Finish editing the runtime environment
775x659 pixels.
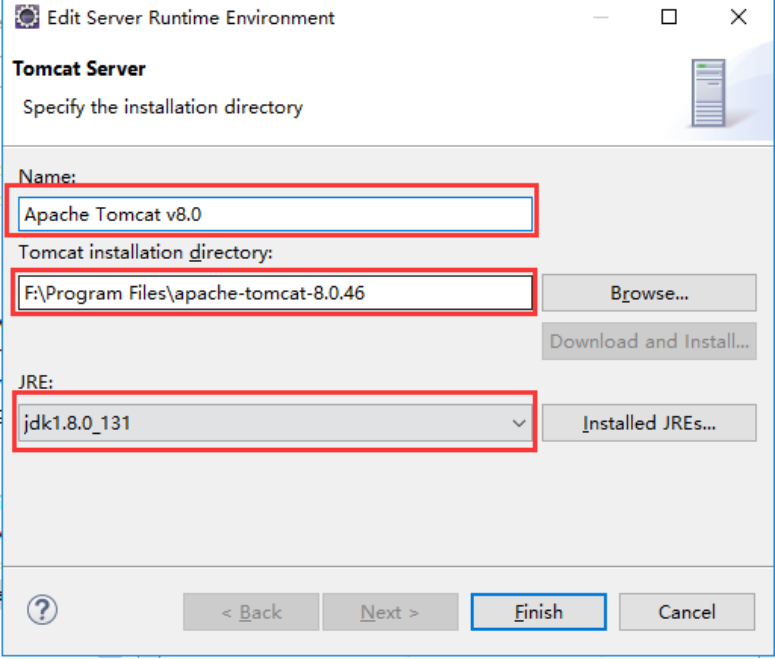coord(538,612)
